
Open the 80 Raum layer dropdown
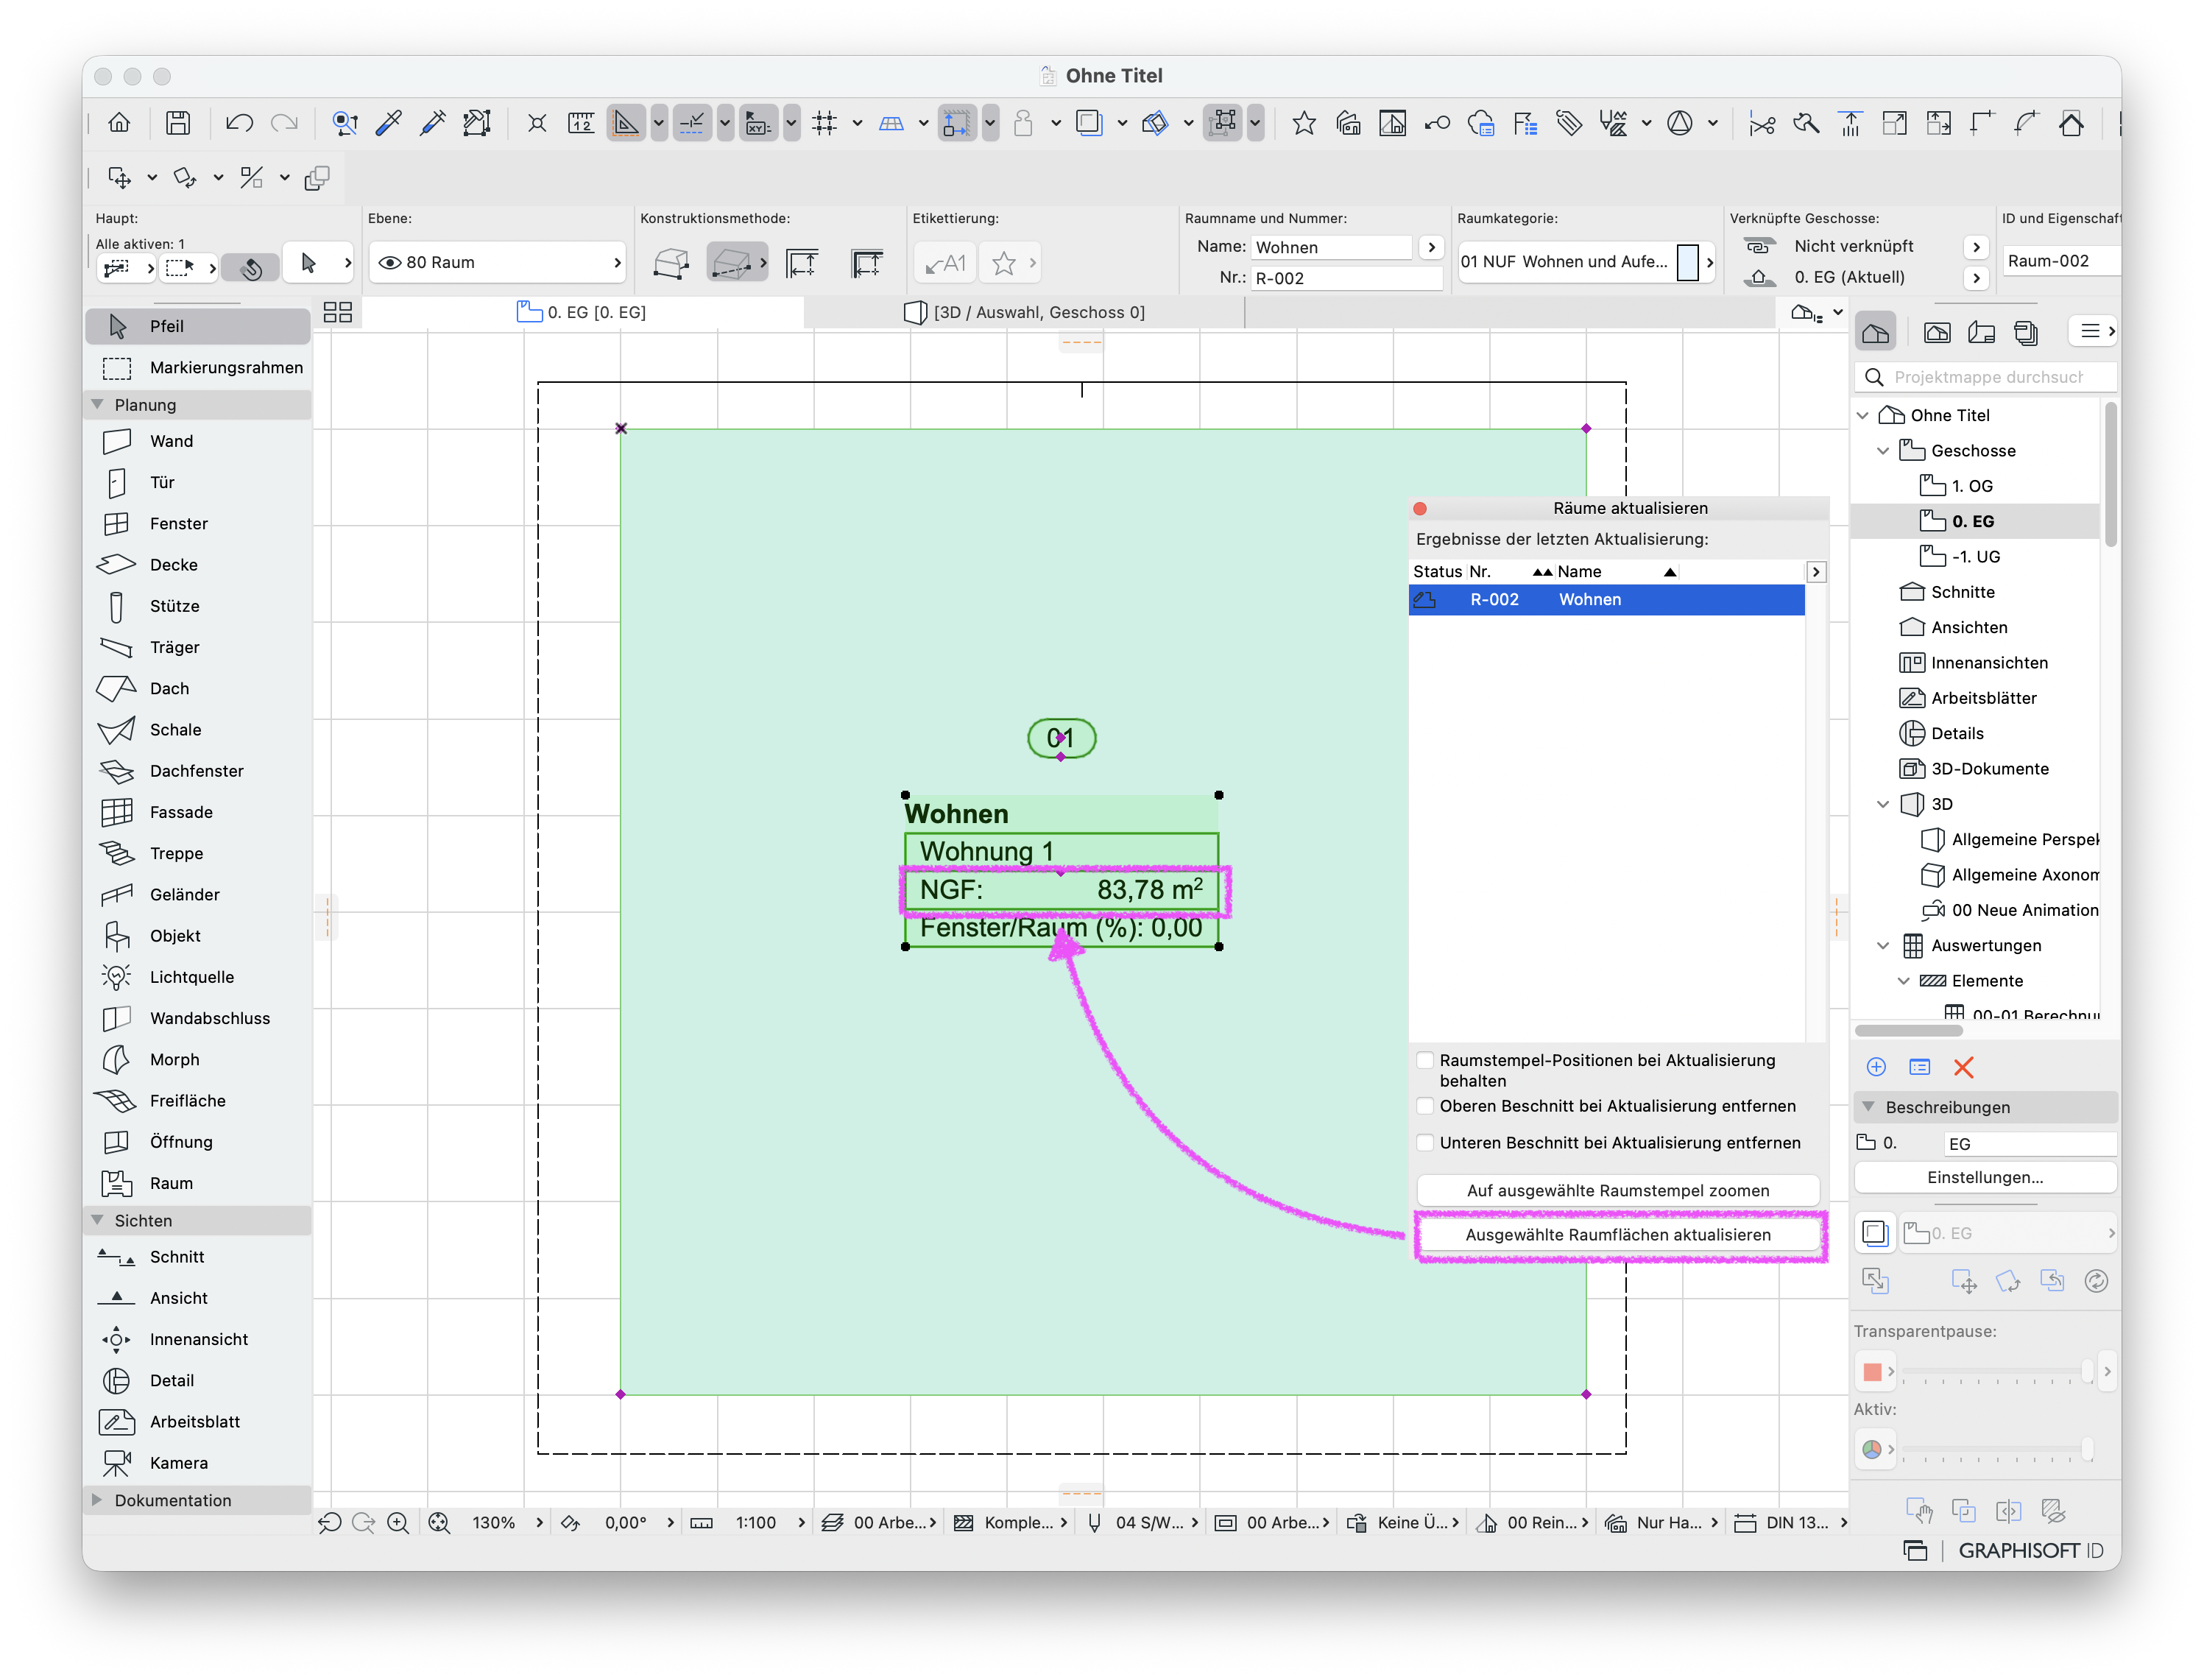pos(498,262)
